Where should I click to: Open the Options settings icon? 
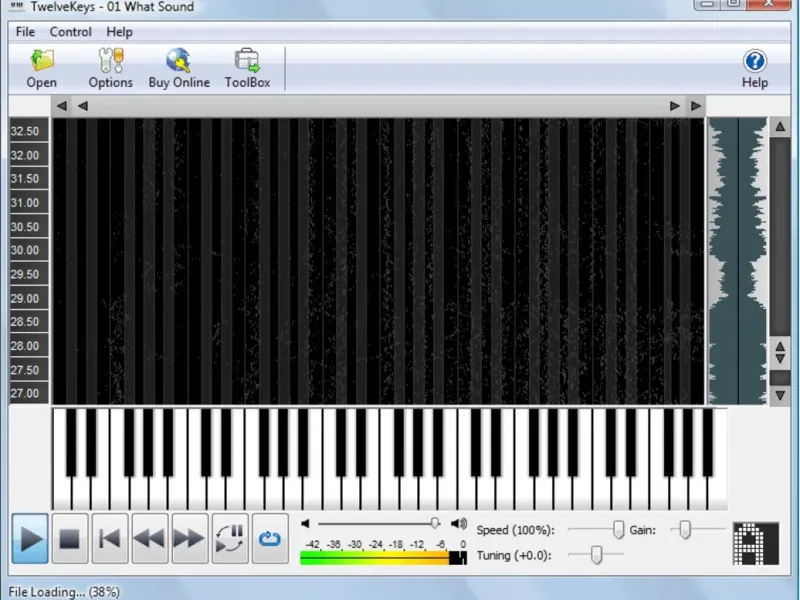click(x=110, y=68)
